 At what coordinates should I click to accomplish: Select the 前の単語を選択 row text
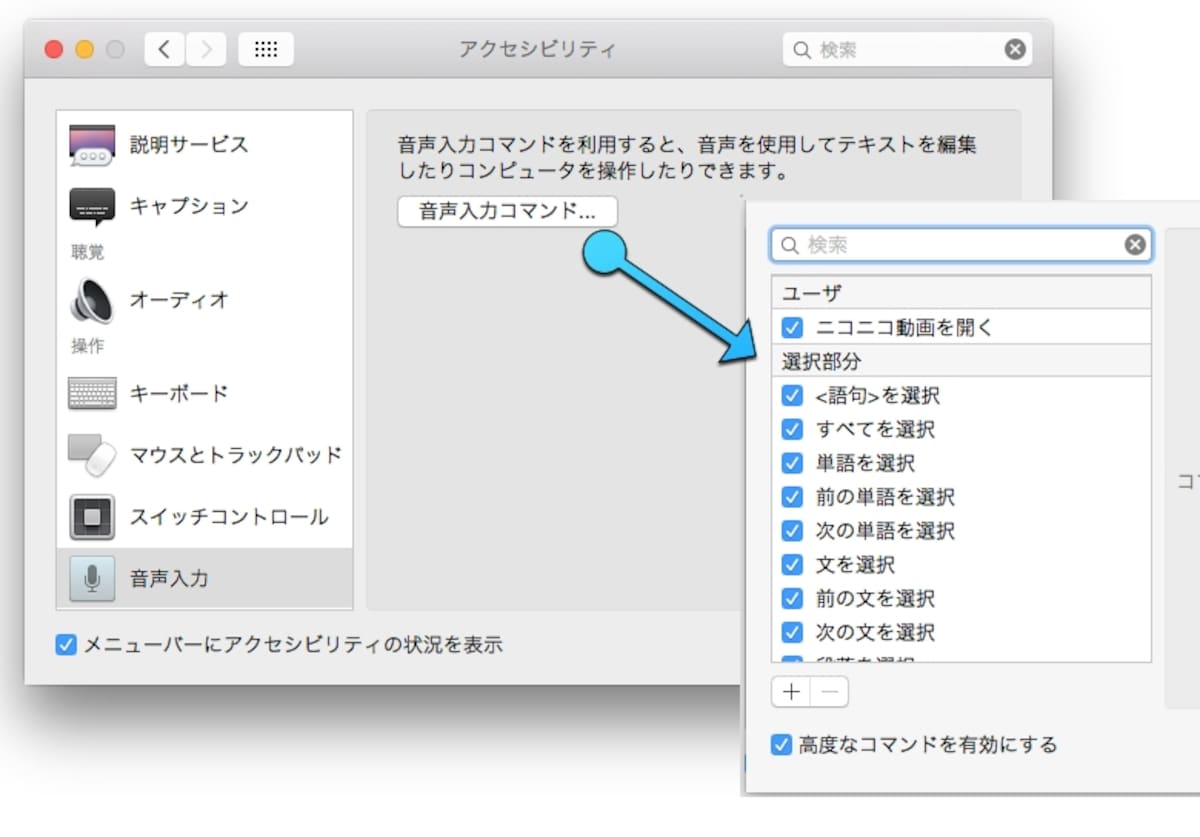885,496
